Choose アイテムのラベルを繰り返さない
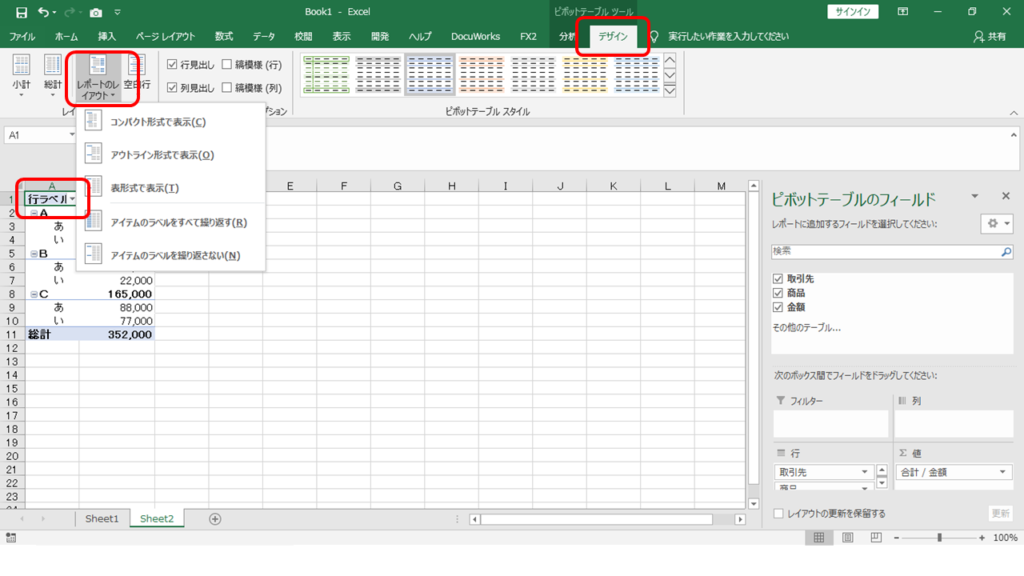Viewport: 1024px width, 576px height. point(170,255)
